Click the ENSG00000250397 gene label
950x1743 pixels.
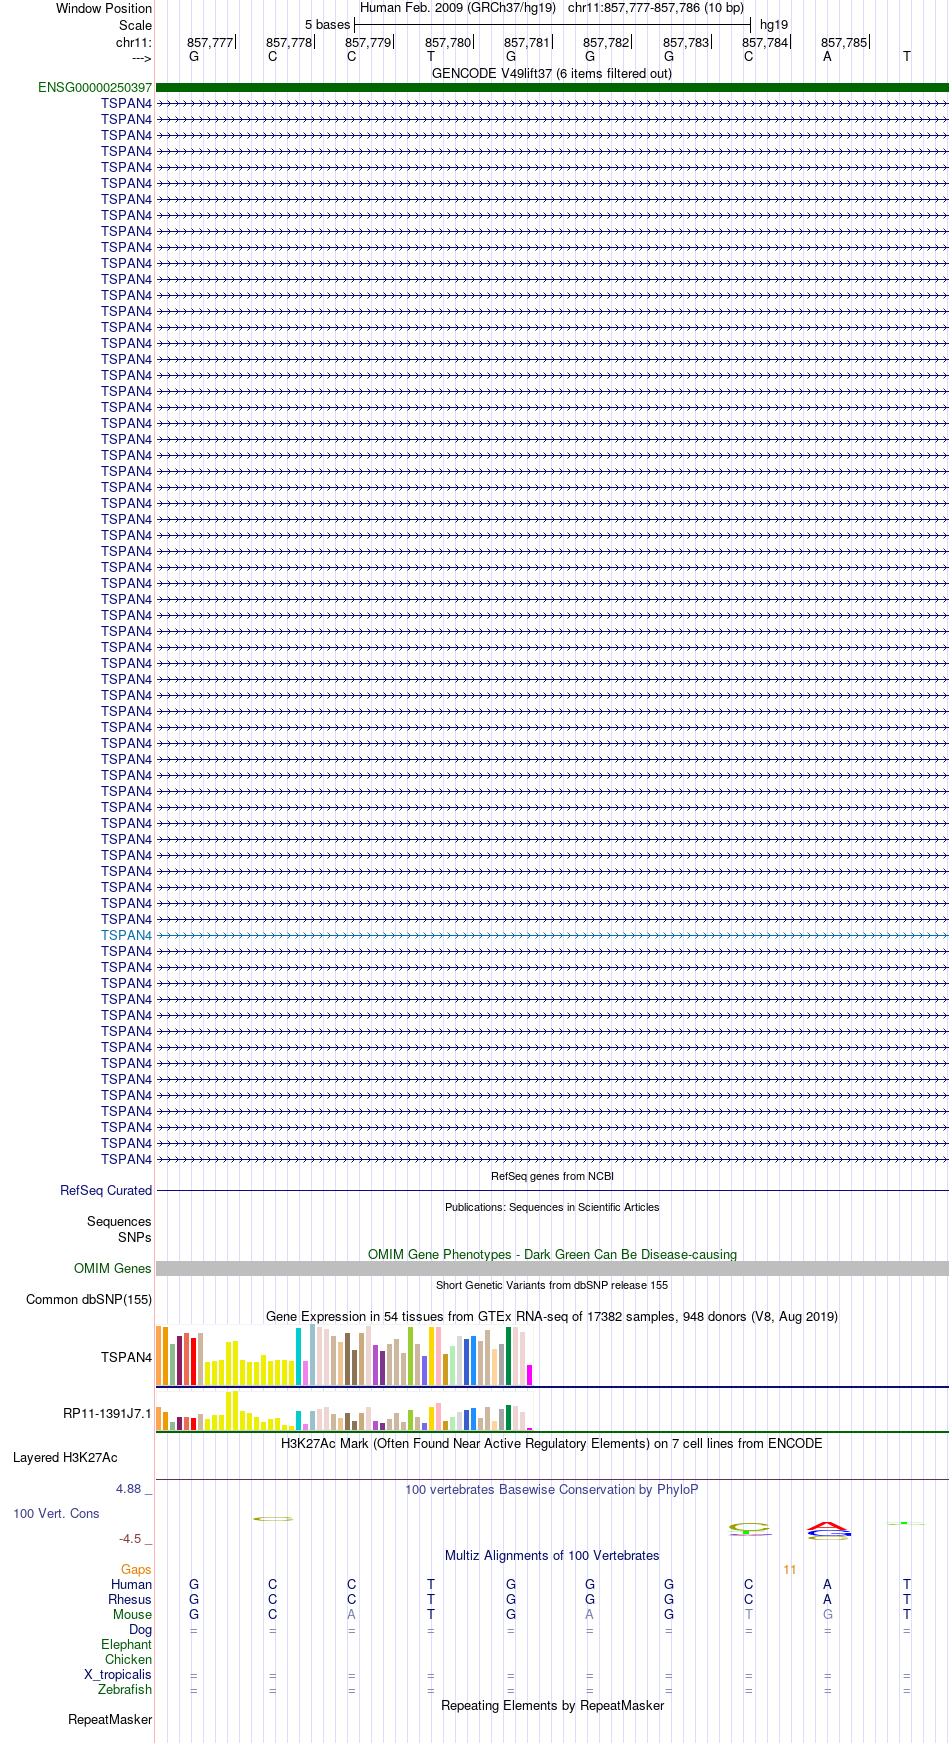click(x=95, y=88)
